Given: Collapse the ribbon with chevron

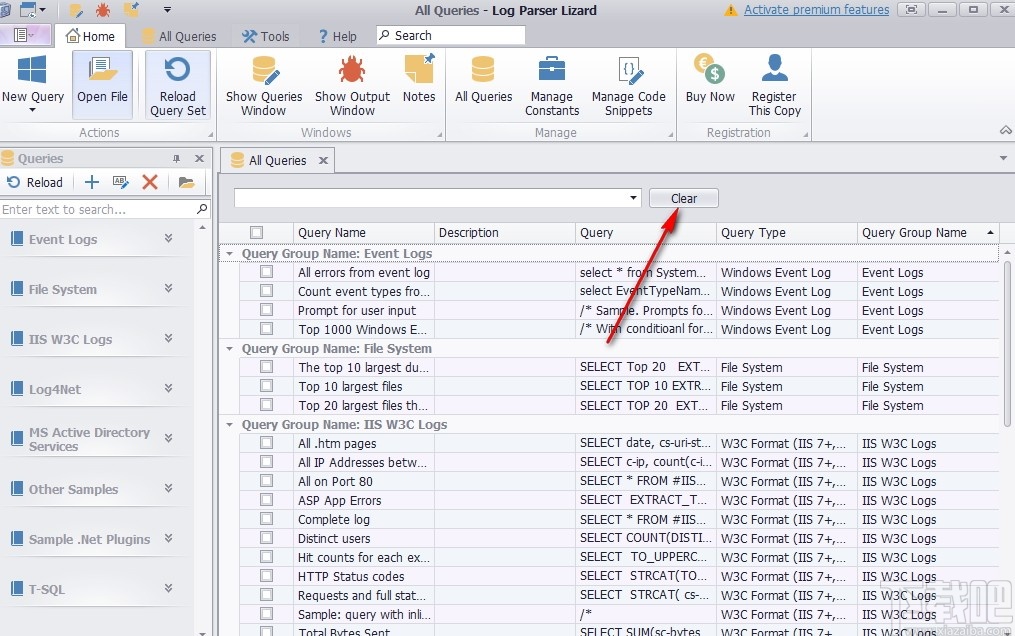Looking at the screenshot, I should 1005,131.
